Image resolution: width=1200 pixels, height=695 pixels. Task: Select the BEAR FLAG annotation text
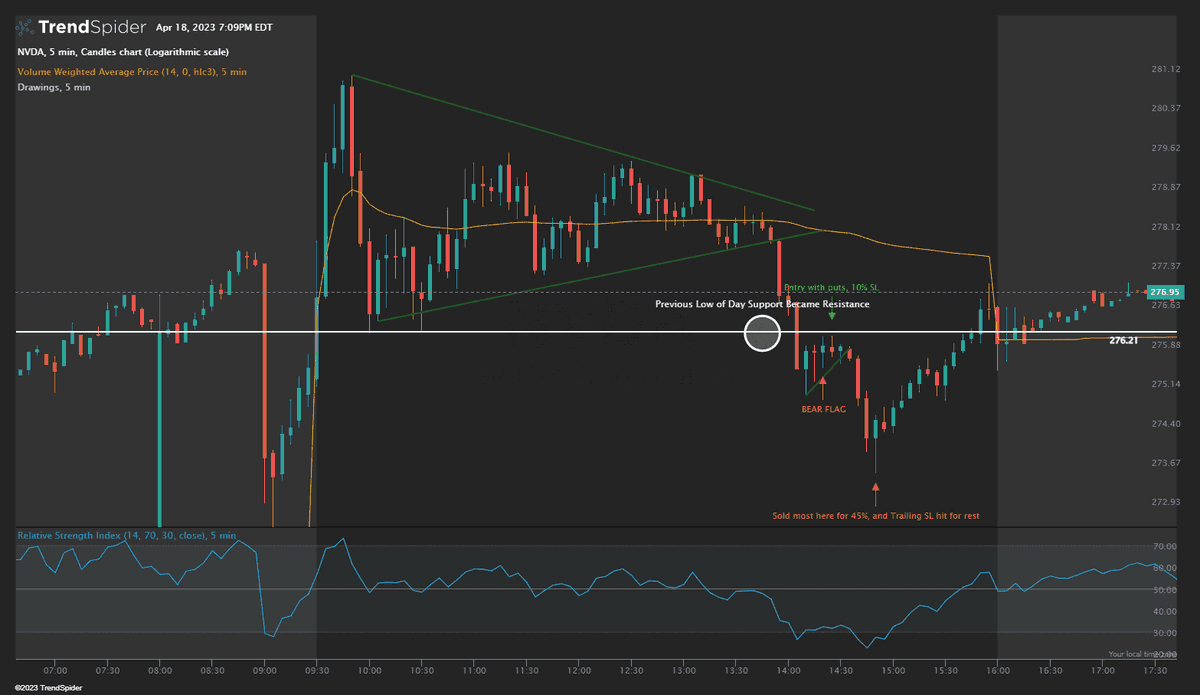[823, 409]
